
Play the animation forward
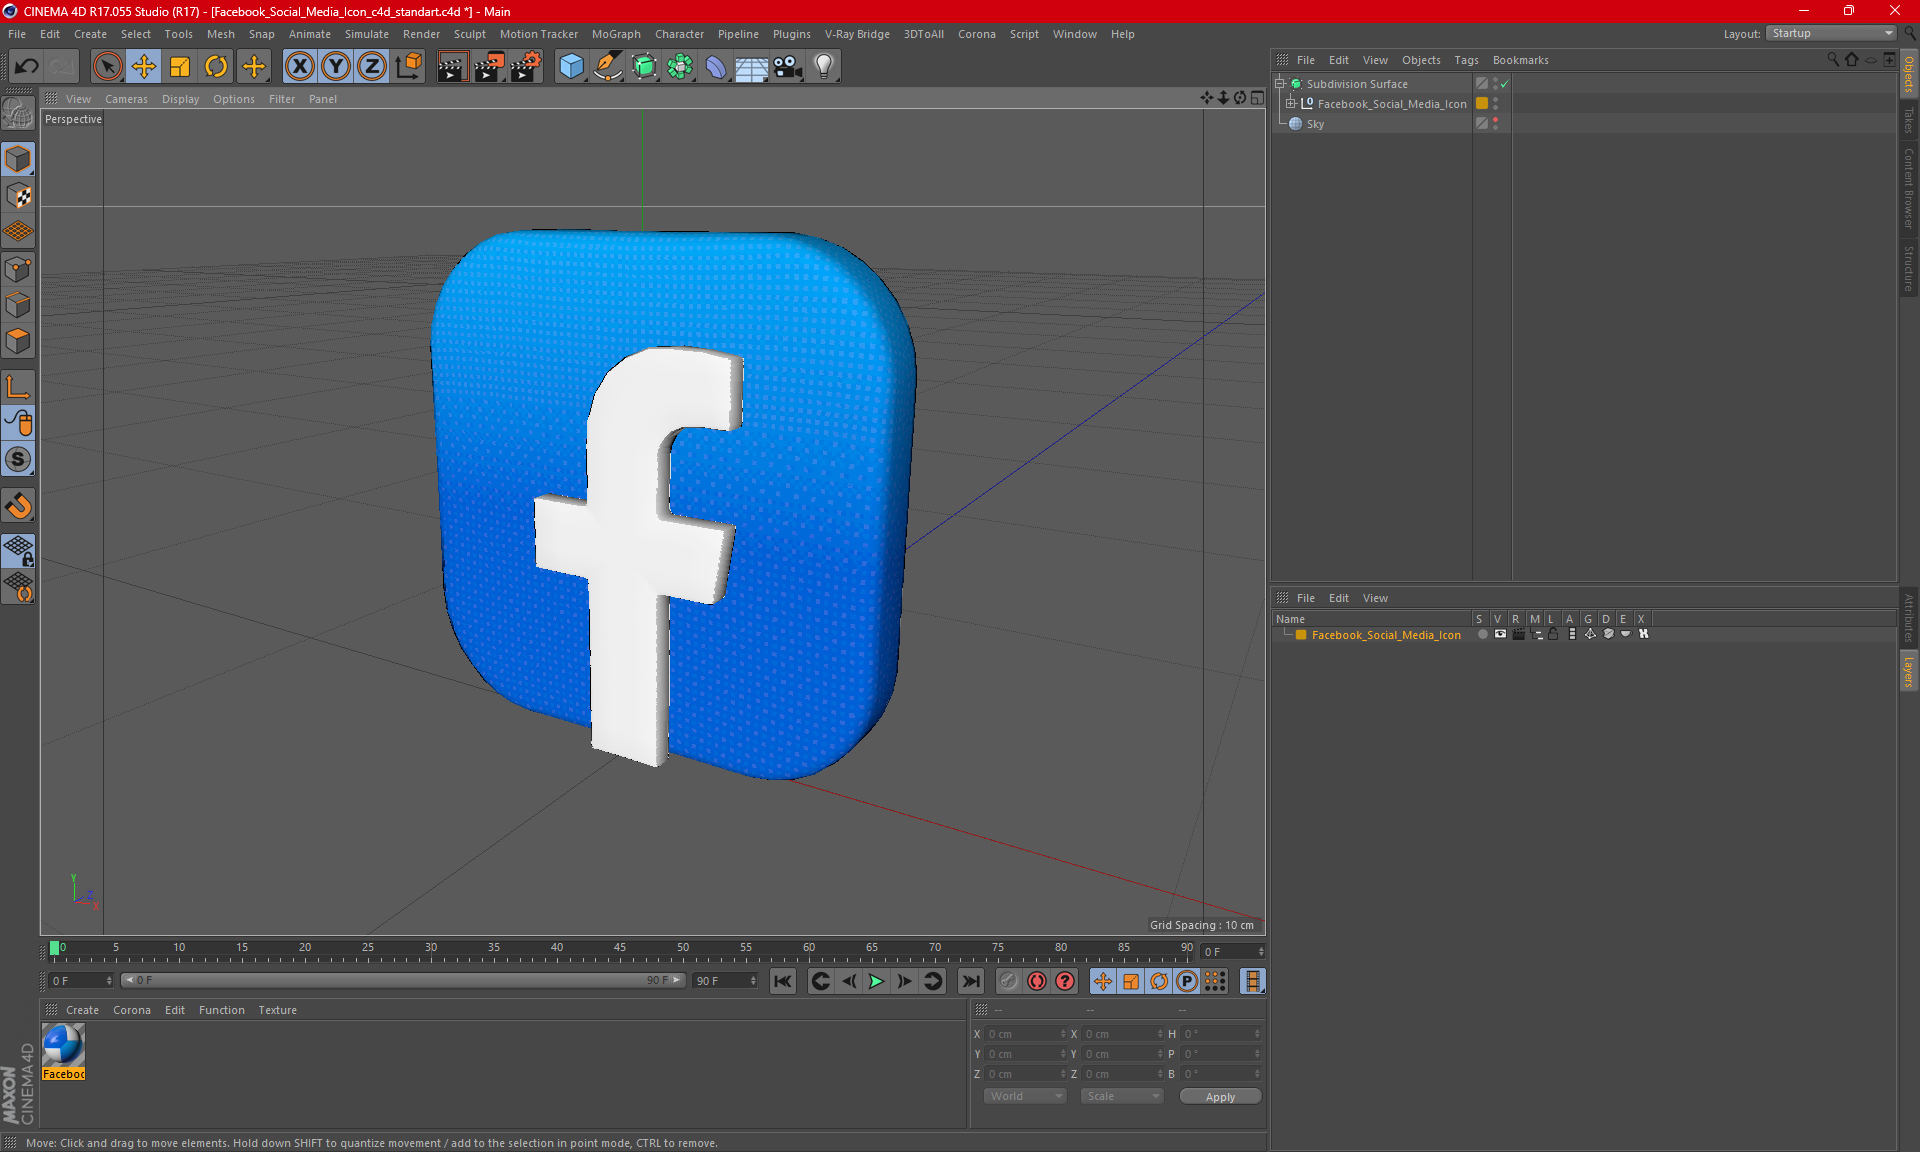coord(876,981)
